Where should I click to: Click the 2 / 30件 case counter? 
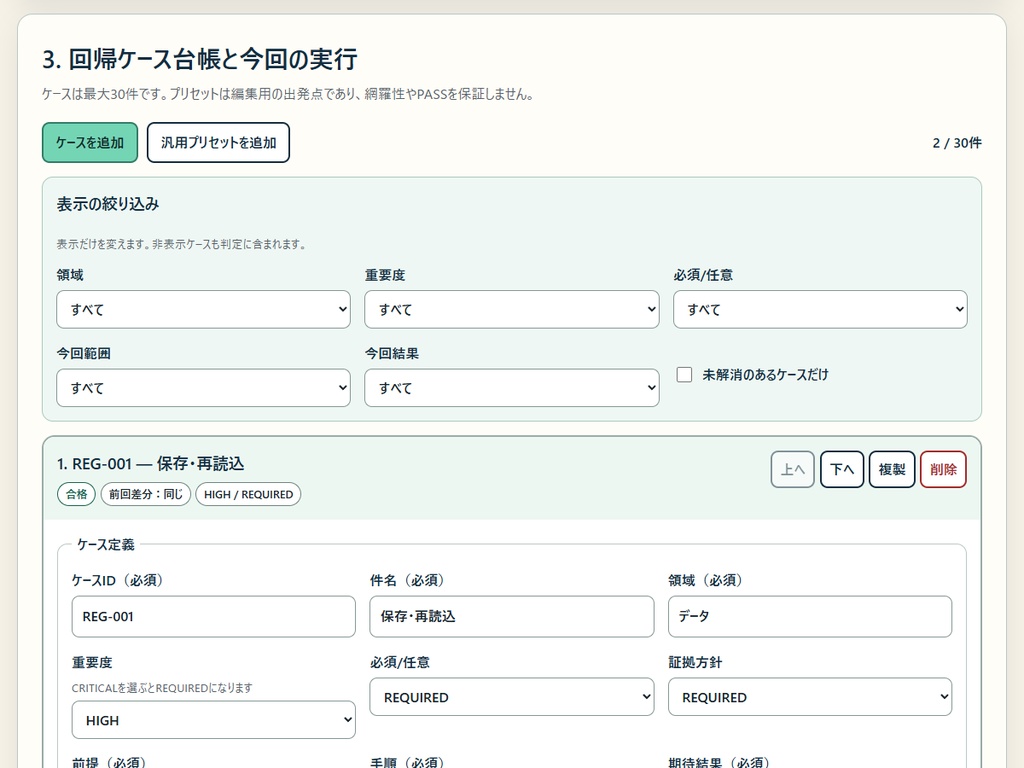957,143
